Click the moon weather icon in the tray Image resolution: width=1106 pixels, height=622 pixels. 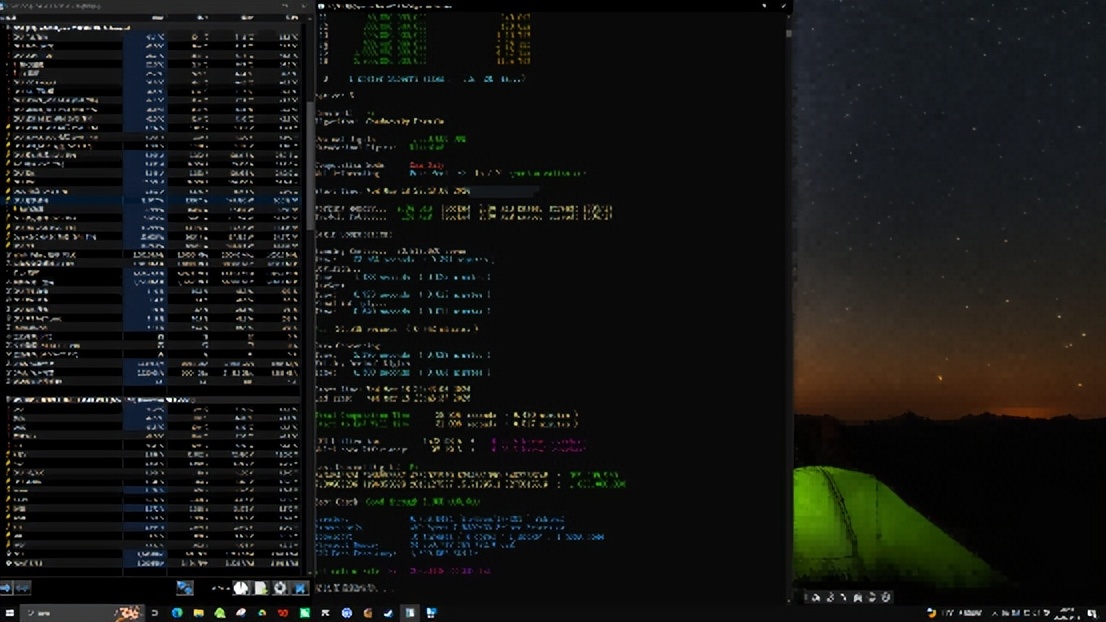pos(932,613)
